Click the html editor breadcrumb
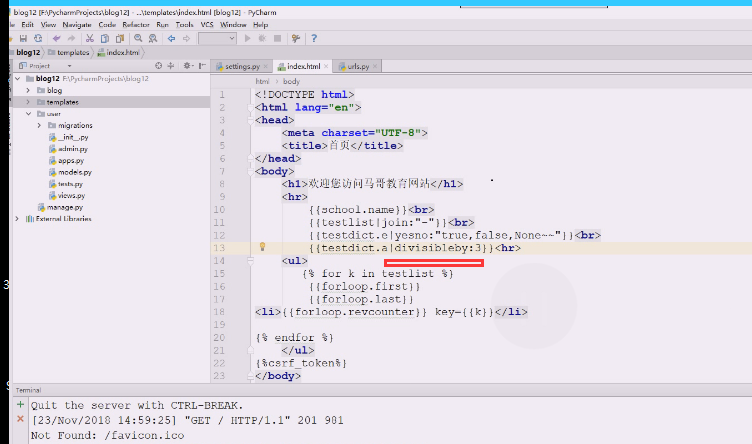 (x=262, y=82)
